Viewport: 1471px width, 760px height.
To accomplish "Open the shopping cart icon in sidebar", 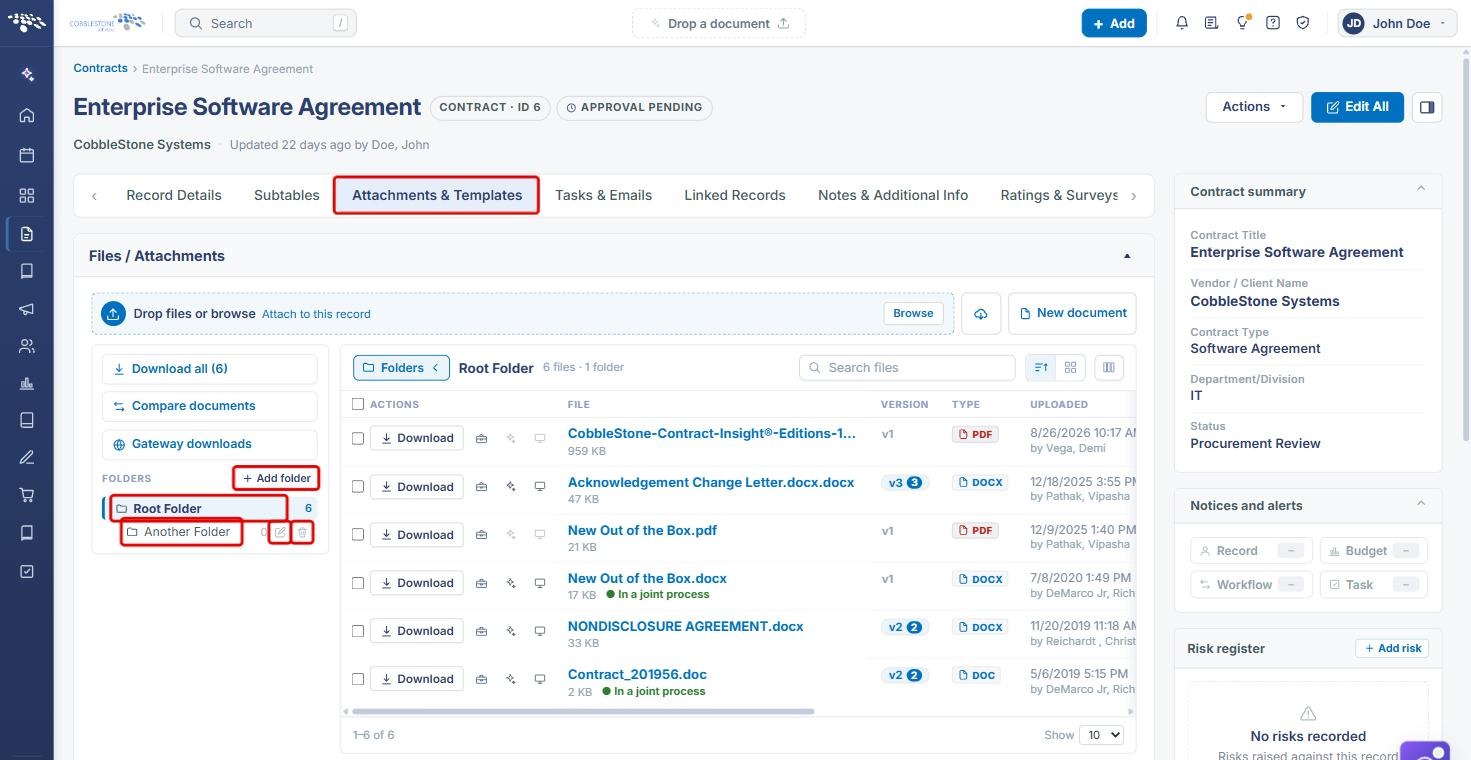I will (x=27, y=495).
